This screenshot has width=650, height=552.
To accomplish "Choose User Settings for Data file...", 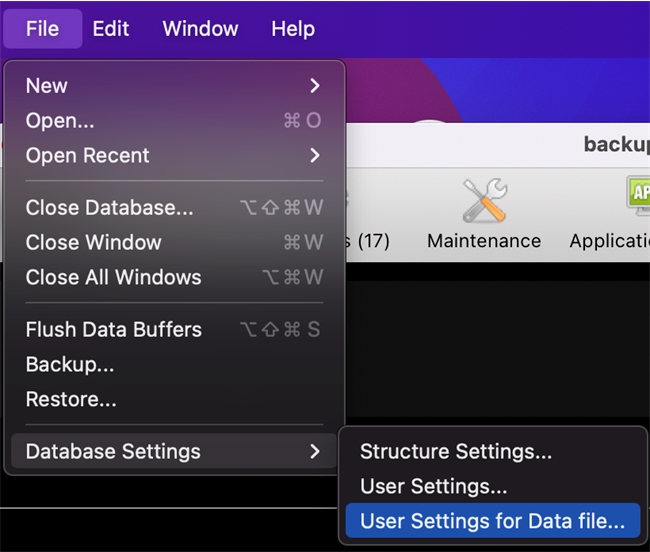I will pos(492,521).
